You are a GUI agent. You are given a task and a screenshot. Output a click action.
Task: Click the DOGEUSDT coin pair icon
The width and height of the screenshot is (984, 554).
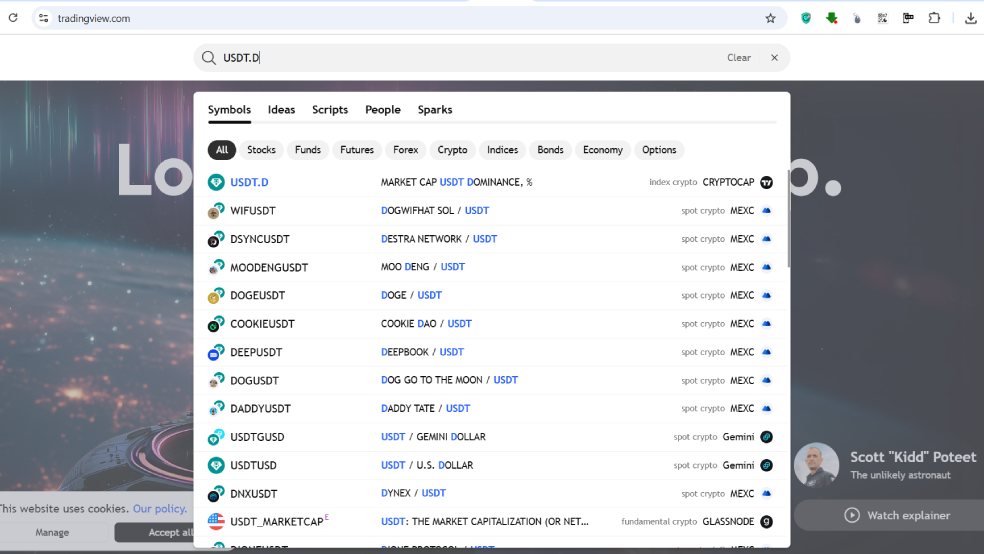tap(216, 296)
